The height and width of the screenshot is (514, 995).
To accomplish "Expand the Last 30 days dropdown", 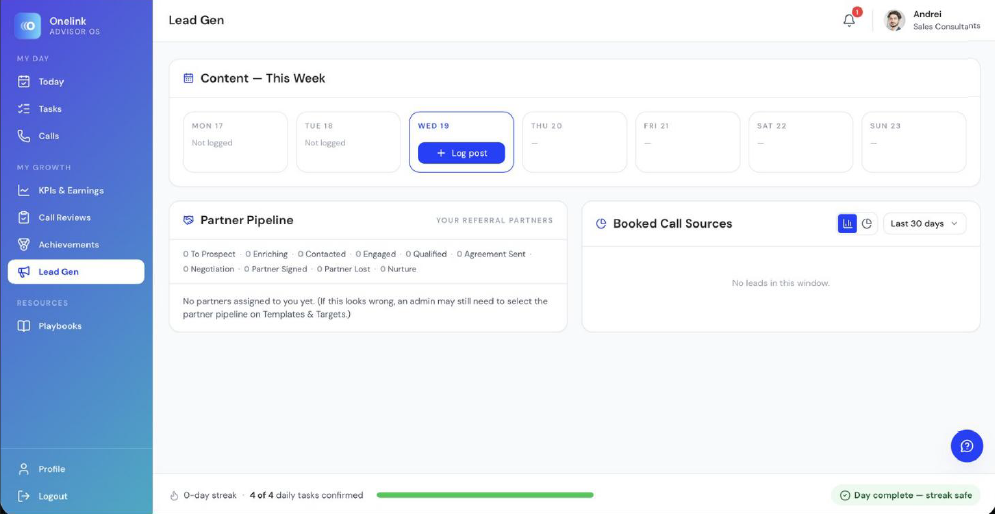I will [925, 223].
